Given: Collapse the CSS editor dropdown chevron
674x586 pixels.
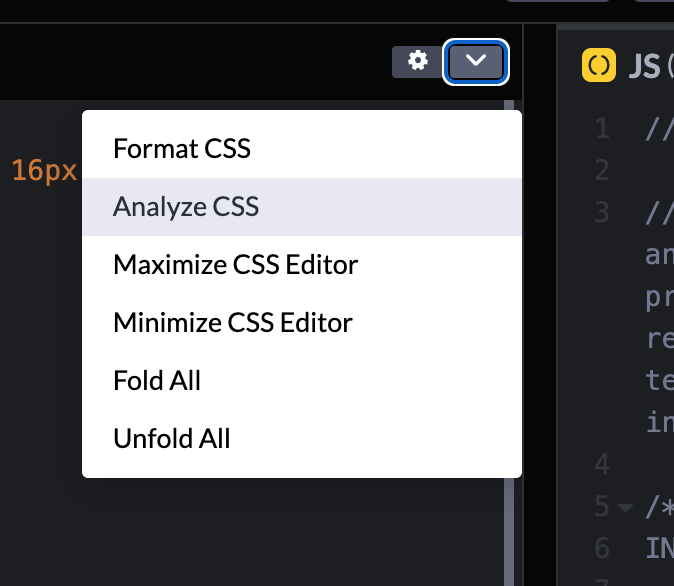Looking at the screenshot, I should [x=477, y=62].
